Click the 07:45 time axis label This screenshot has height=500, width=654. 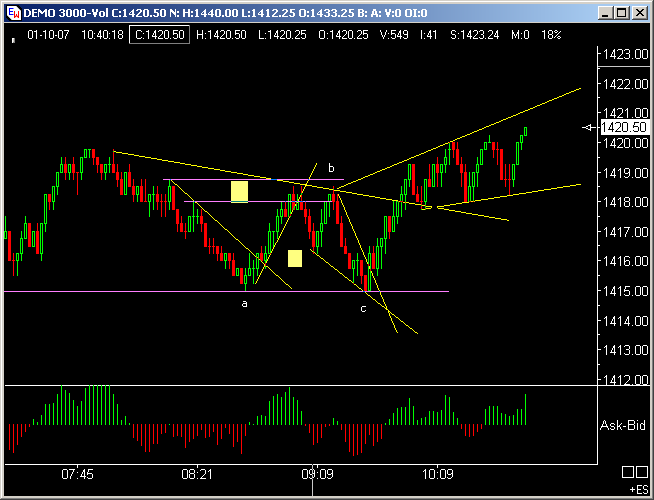77,474
